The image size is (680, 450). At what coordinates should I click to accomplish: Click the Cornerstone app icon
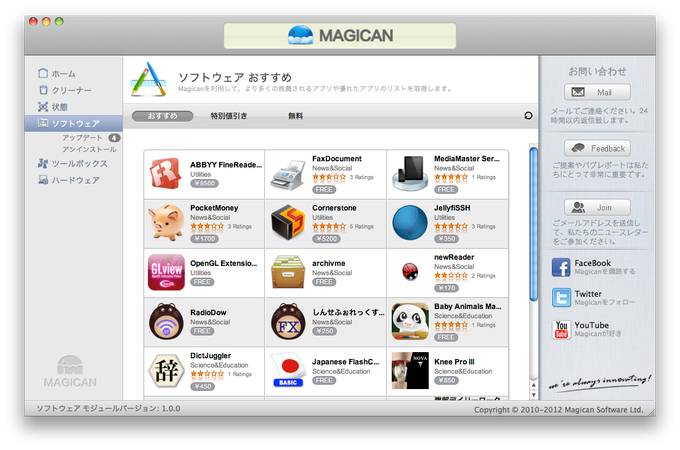(288, 222)
